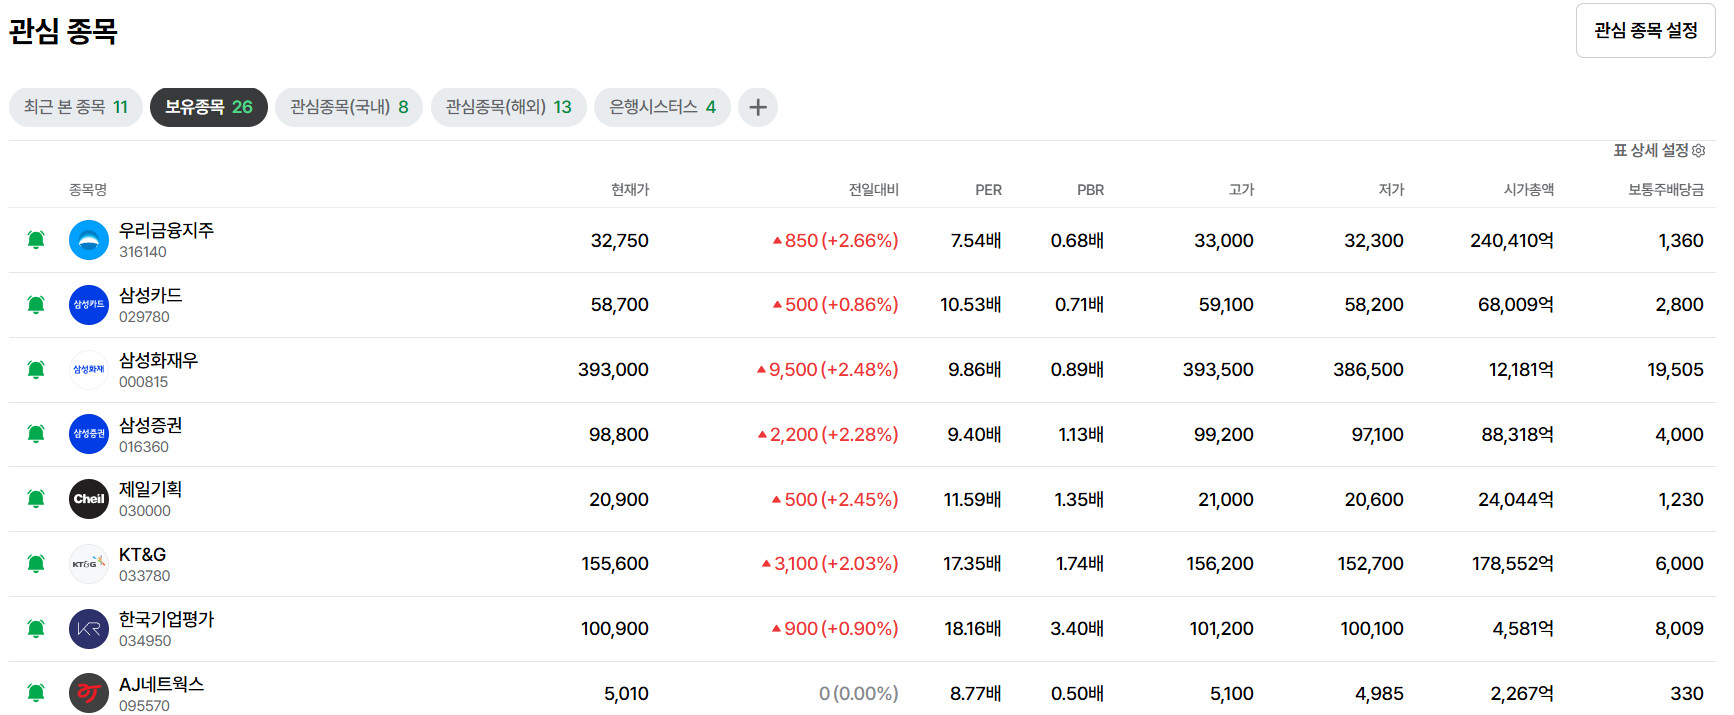Click the 관심 종목 설정 button
Screen dimensions: 1734x715
tap(1645, 31)
